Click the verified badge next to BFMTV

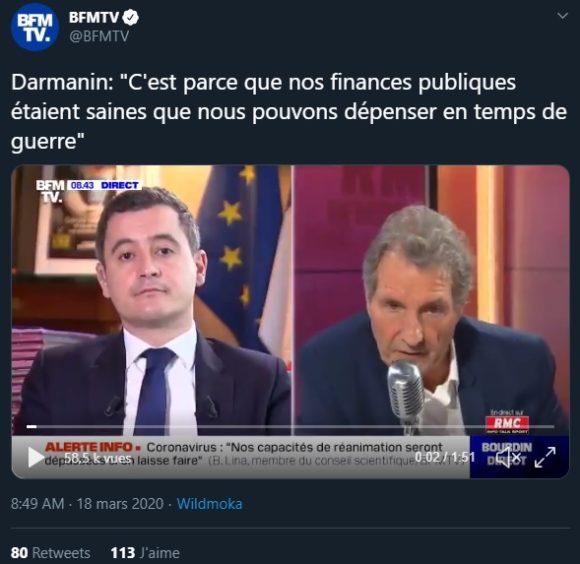coord(131,17)
